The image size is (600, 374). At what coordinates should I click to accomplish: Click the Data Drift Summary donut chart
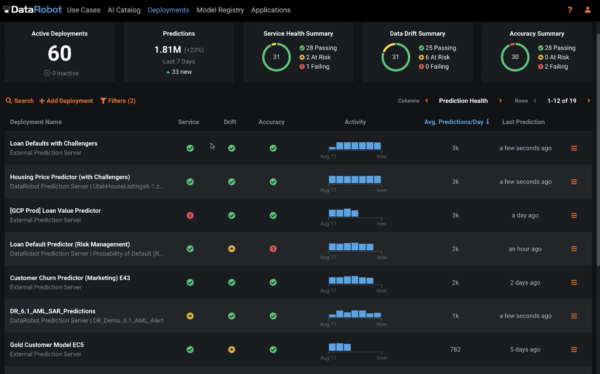tap(396, 57)
